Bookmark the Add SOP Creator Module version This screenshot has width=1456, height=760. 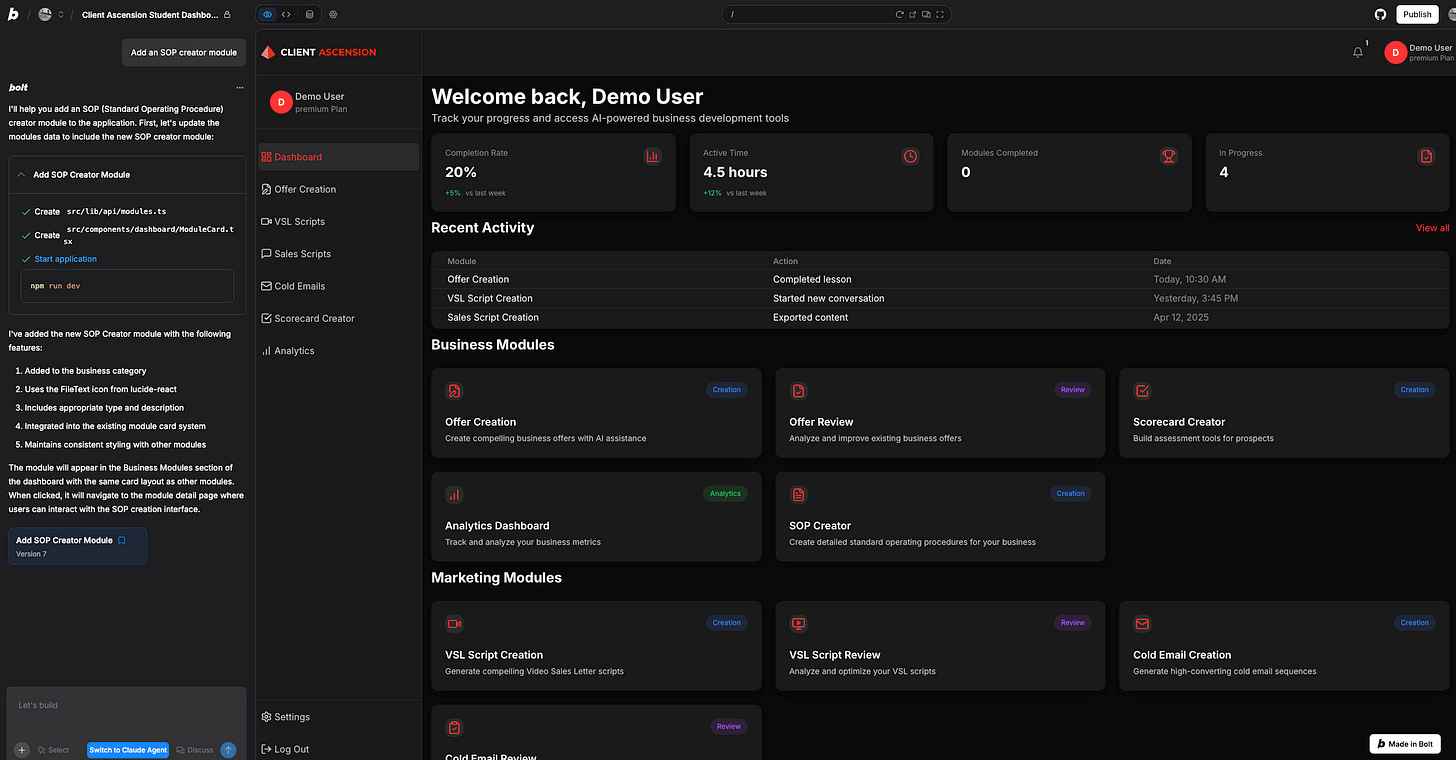pos(122,540)
